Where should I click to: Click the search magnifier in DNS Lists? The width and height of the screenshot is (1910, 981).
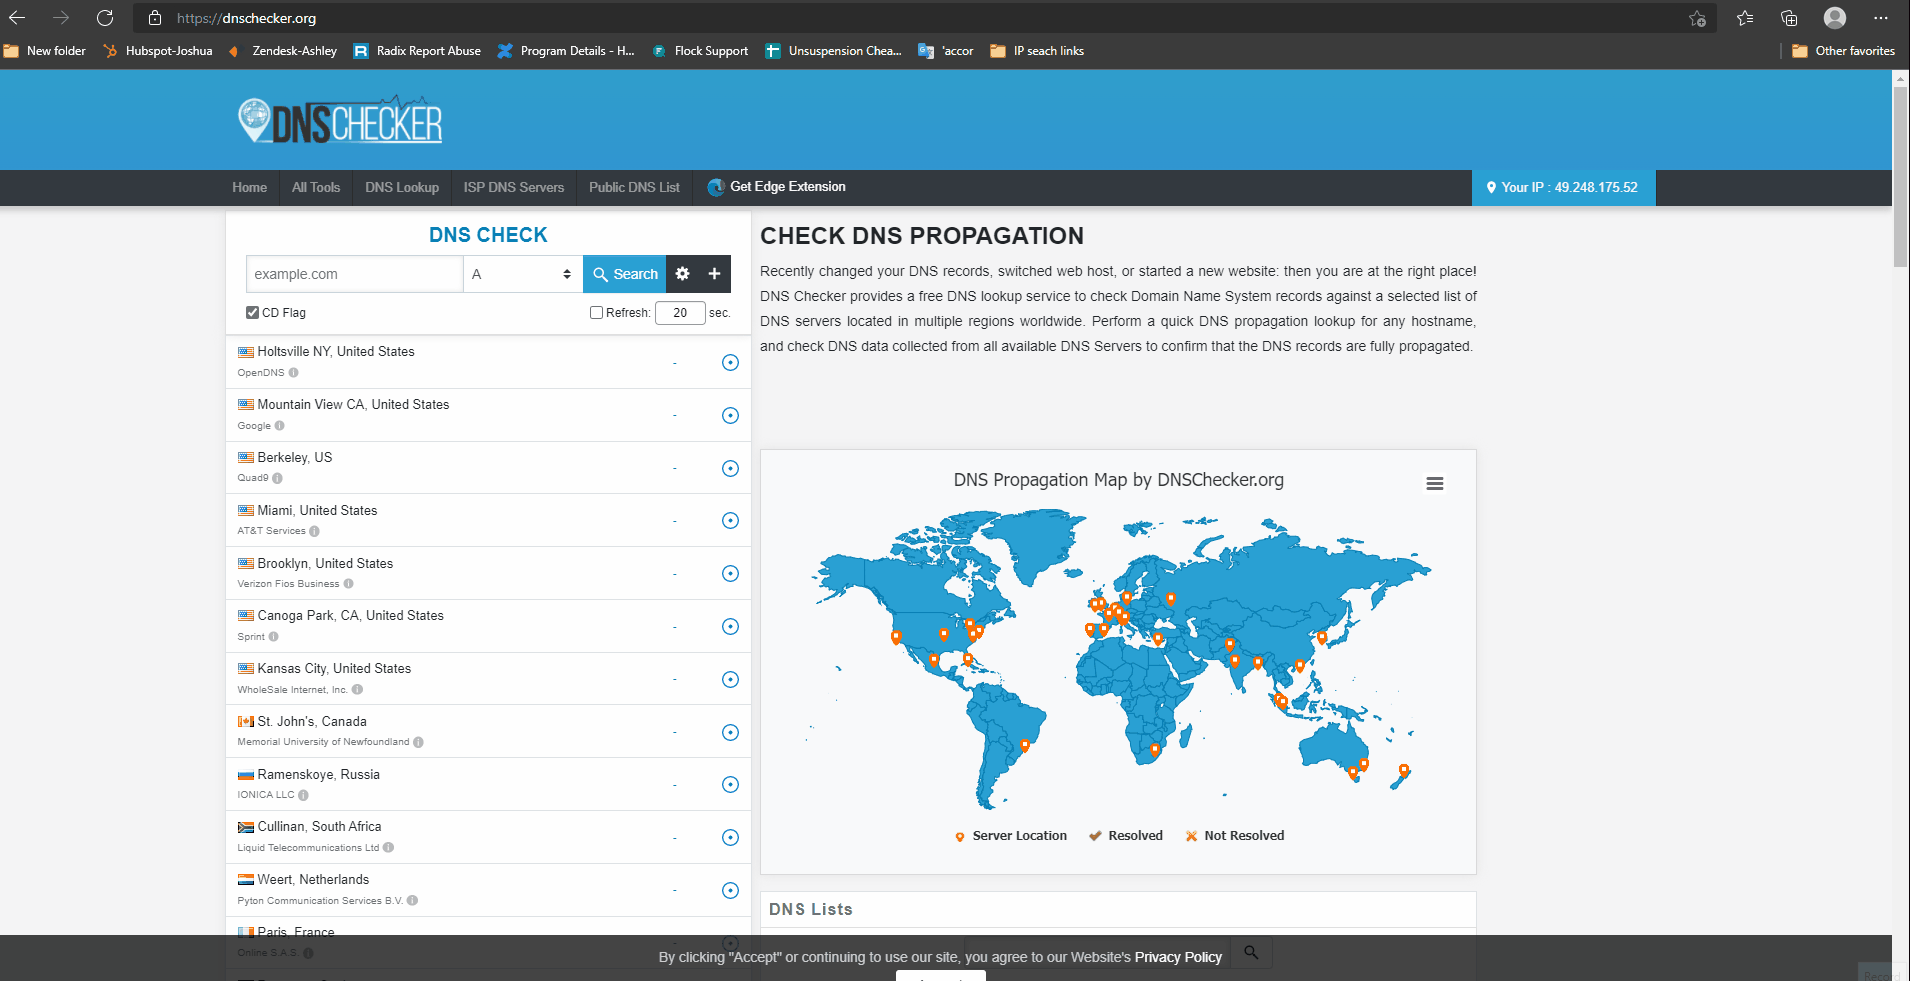1250,951
